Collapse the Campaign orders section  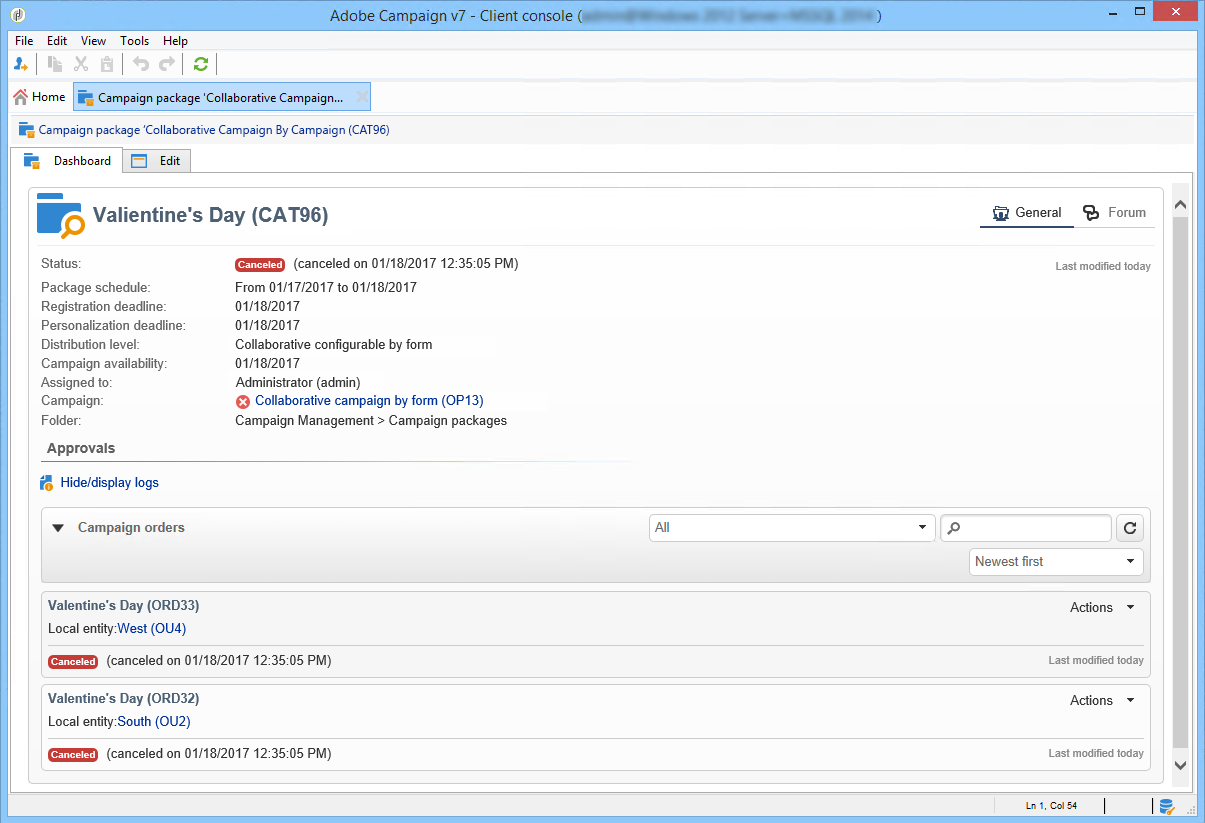point(58,528)
